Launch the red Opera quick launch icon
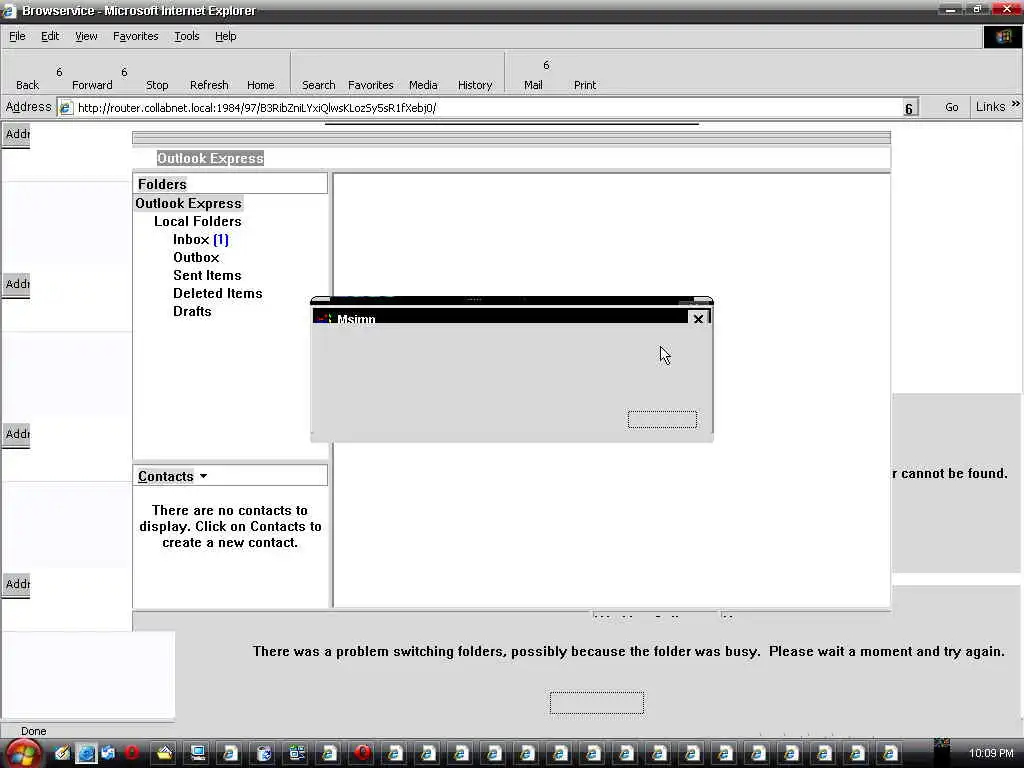Viewport: 1024px width, 768px height. point(132,753)
